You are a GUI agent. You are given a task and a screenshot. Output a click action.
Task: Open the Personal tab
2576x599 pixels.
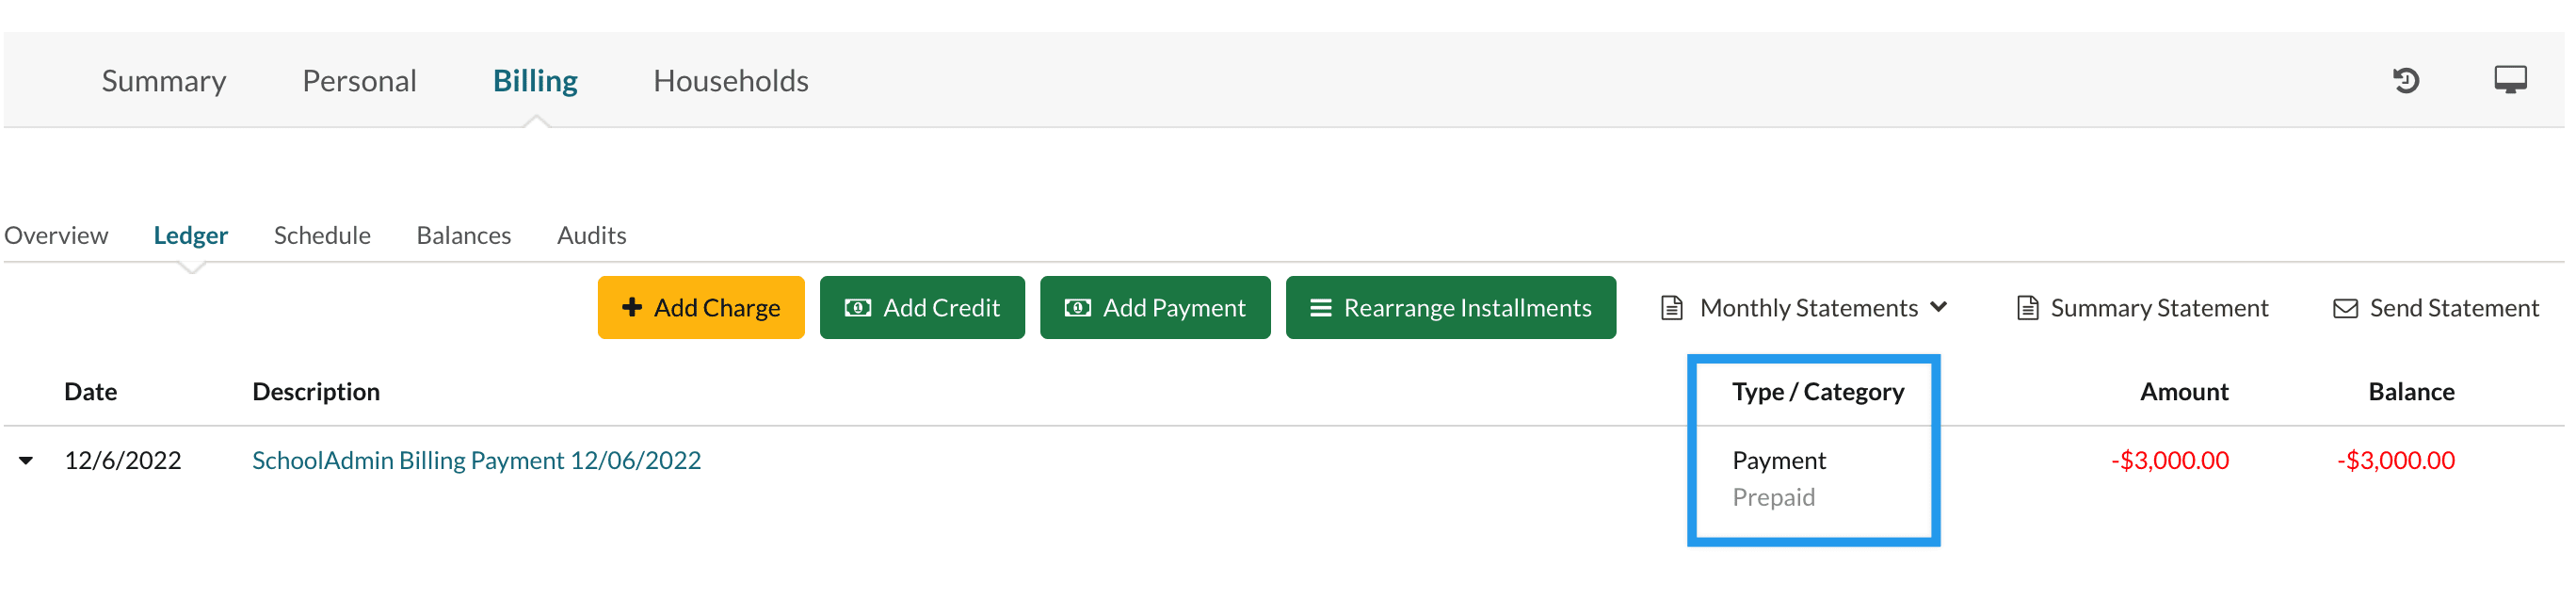359,81
